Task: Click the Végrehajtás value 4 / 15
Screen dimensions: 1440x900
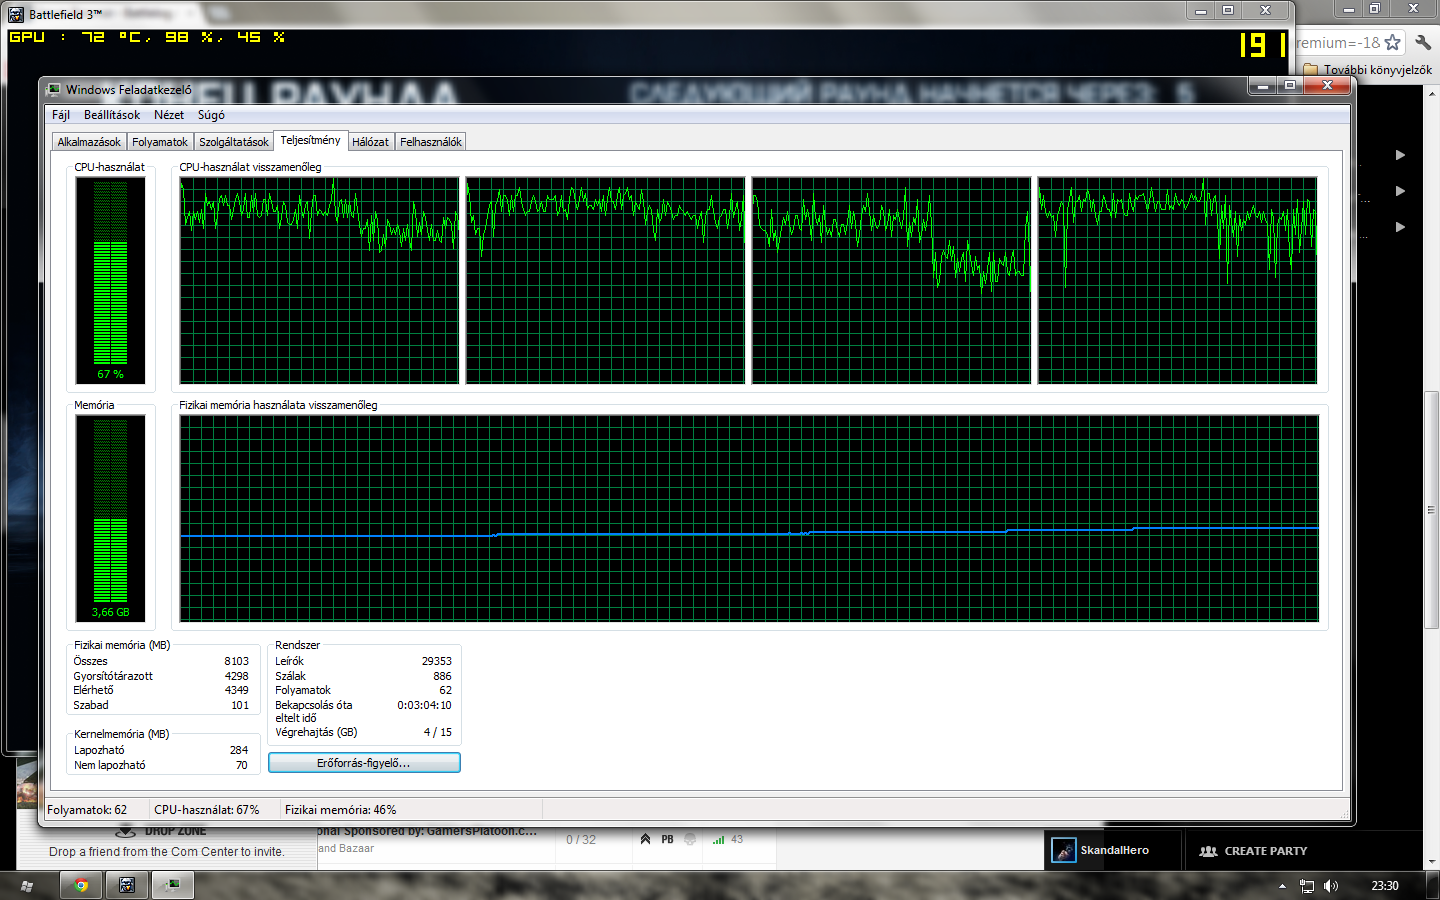Action: click(x=437, y=732)
